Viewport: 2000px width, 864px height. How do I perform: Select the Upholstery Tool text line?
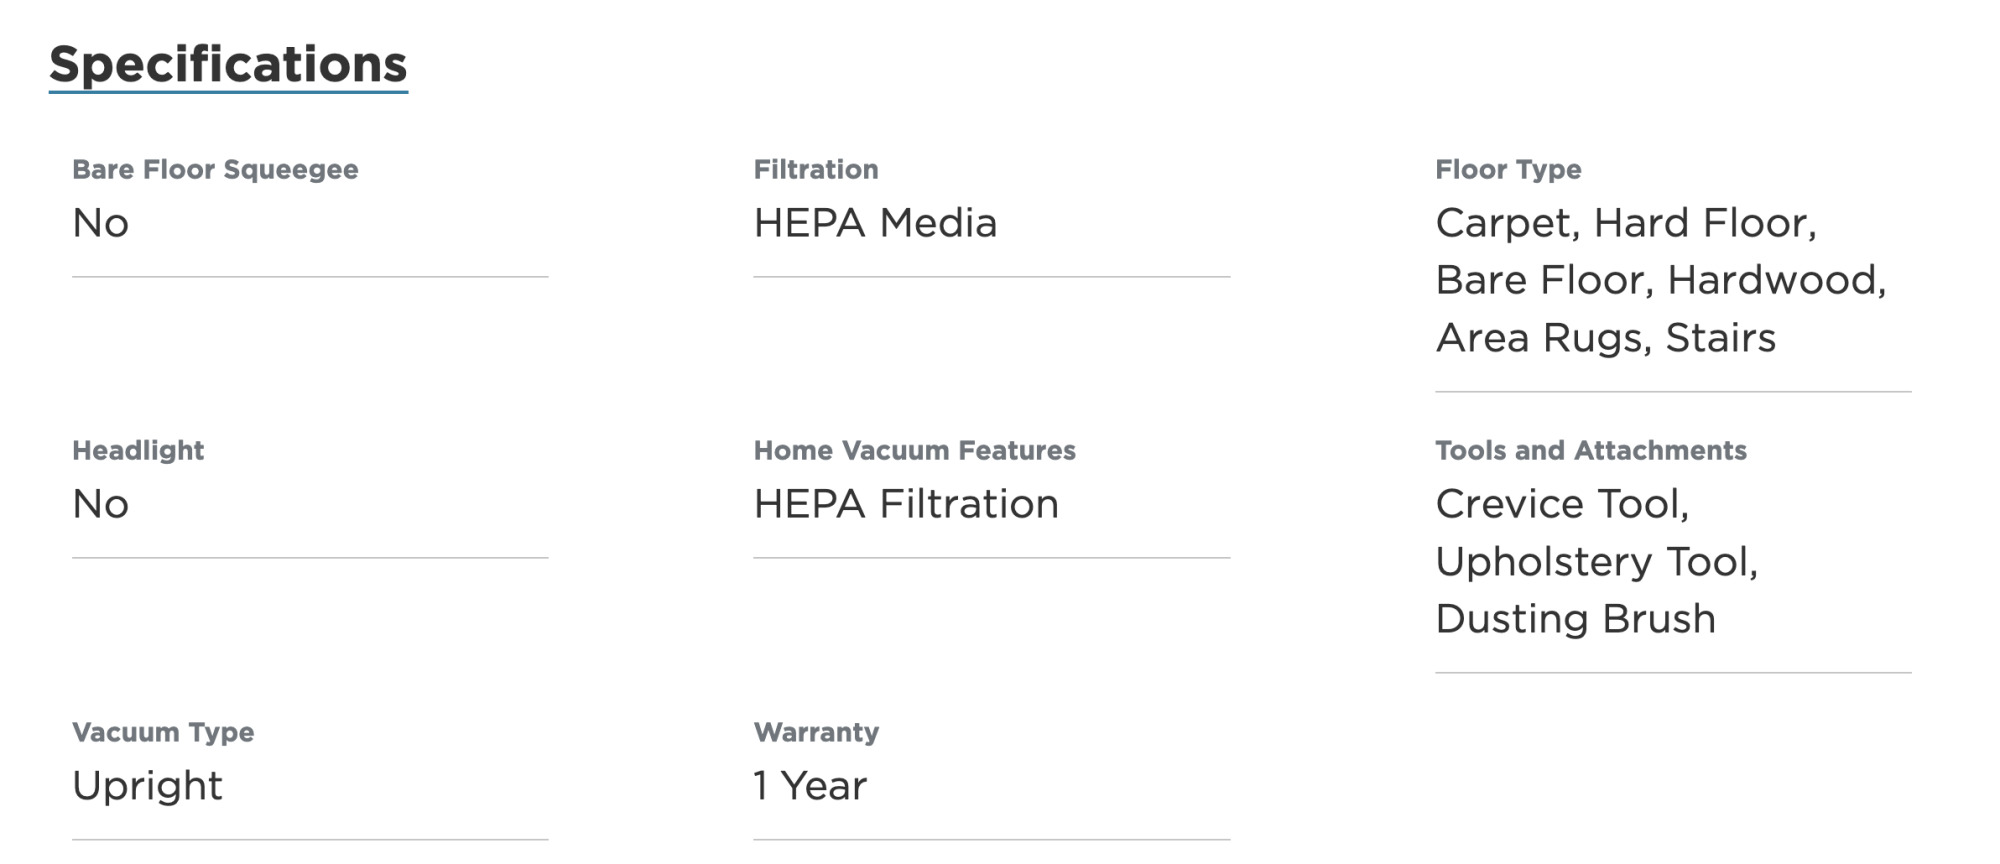1596,562
